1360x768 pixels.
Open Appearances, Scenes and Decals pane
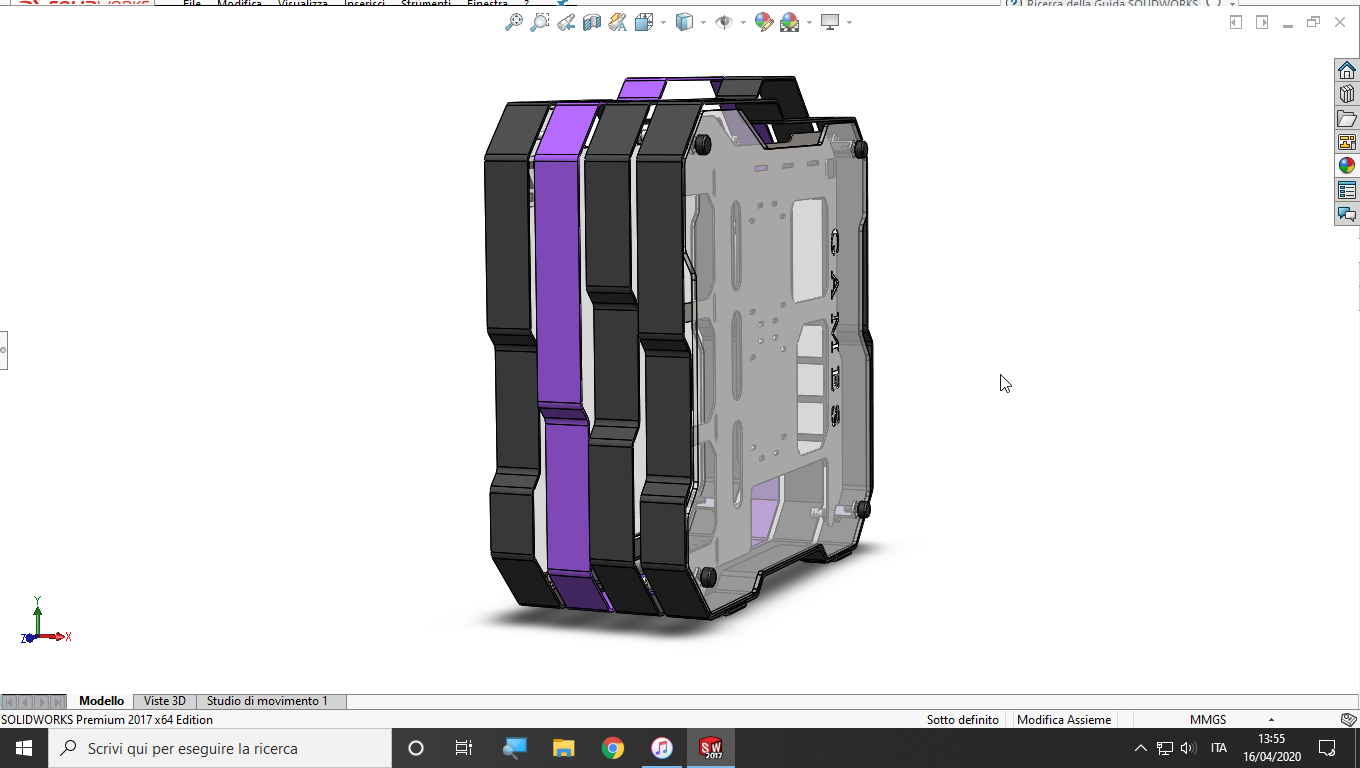[1347, 166]
